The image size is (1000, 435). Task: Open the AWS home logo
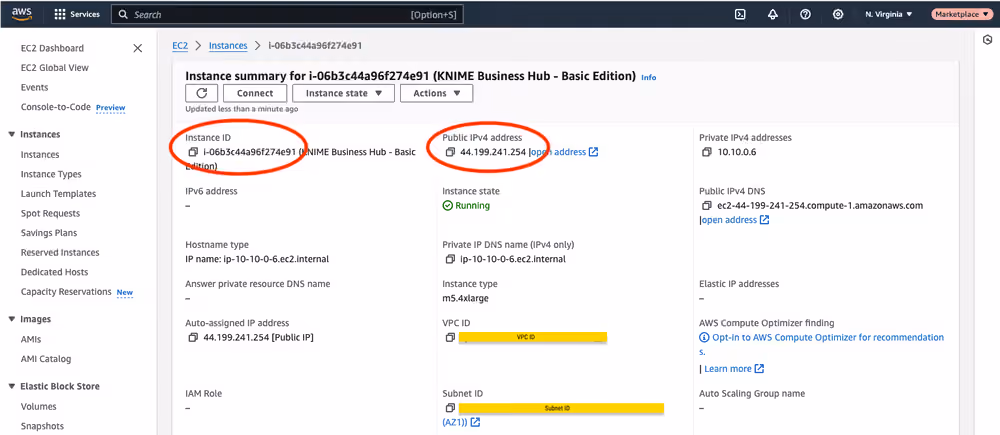click(x=22, y=14)
